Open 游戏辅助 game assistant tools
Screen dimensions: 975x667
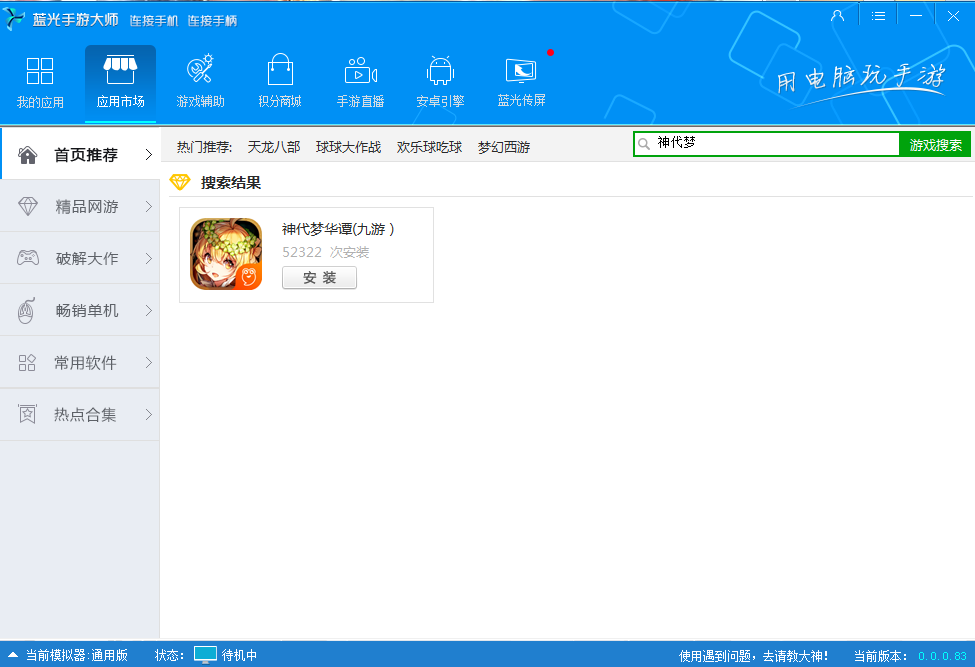click(x=200, y=82)
